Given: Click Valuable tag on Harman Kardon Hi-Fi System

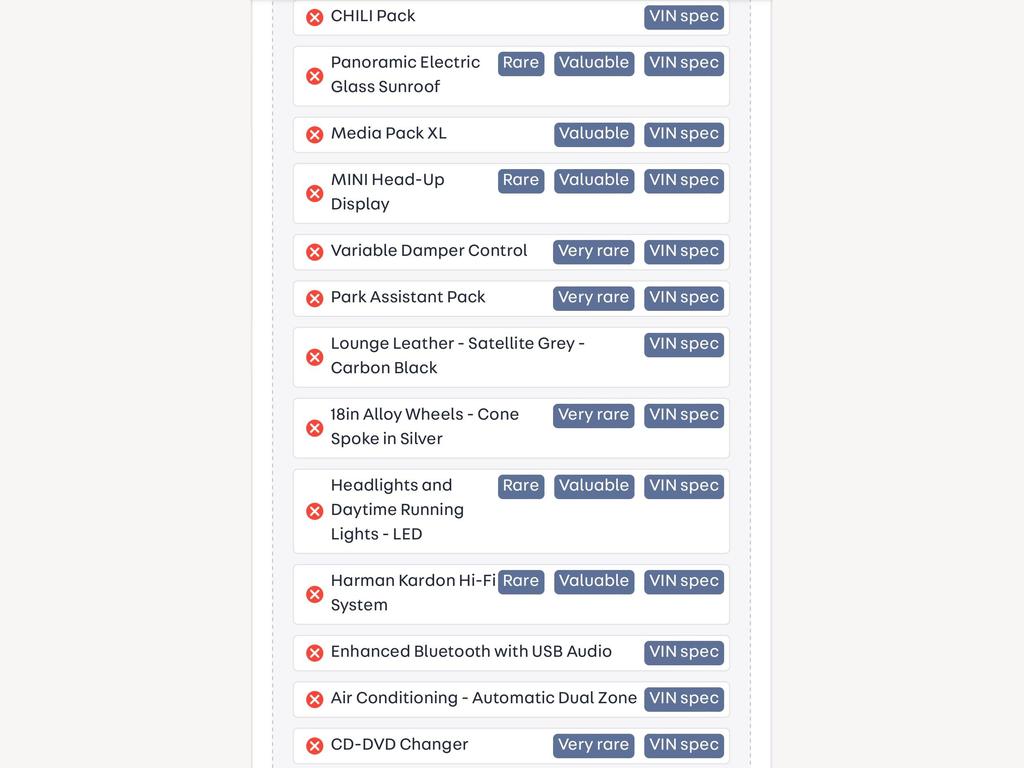Looking at the screenshot, I should [x=594, y=582].
